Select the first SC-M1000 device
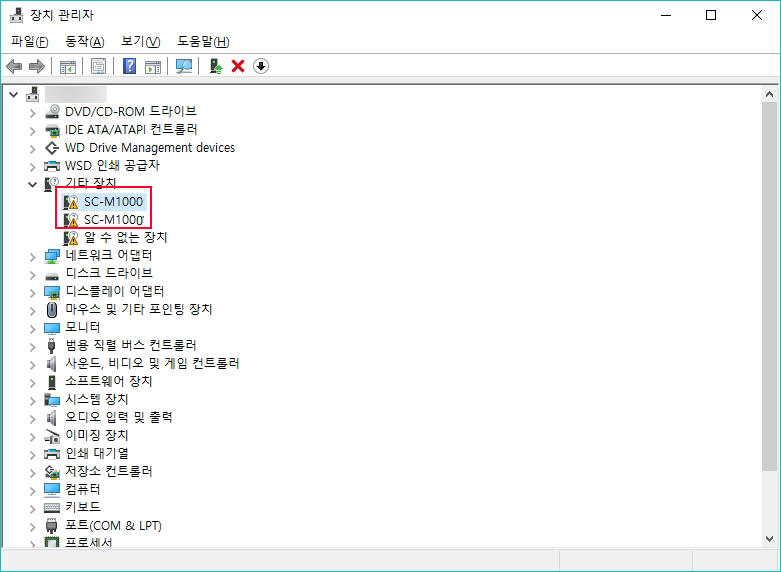 (113, 201)
